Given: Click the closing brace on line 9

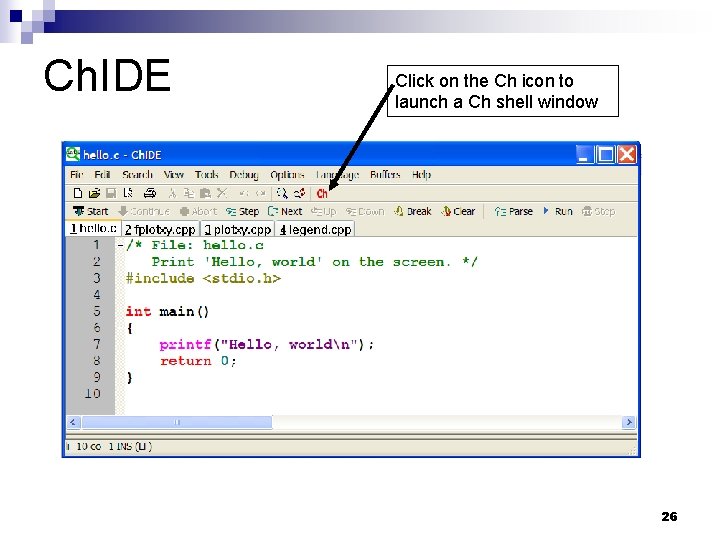Looking at the screenshot, I should [x=129, y=378].
